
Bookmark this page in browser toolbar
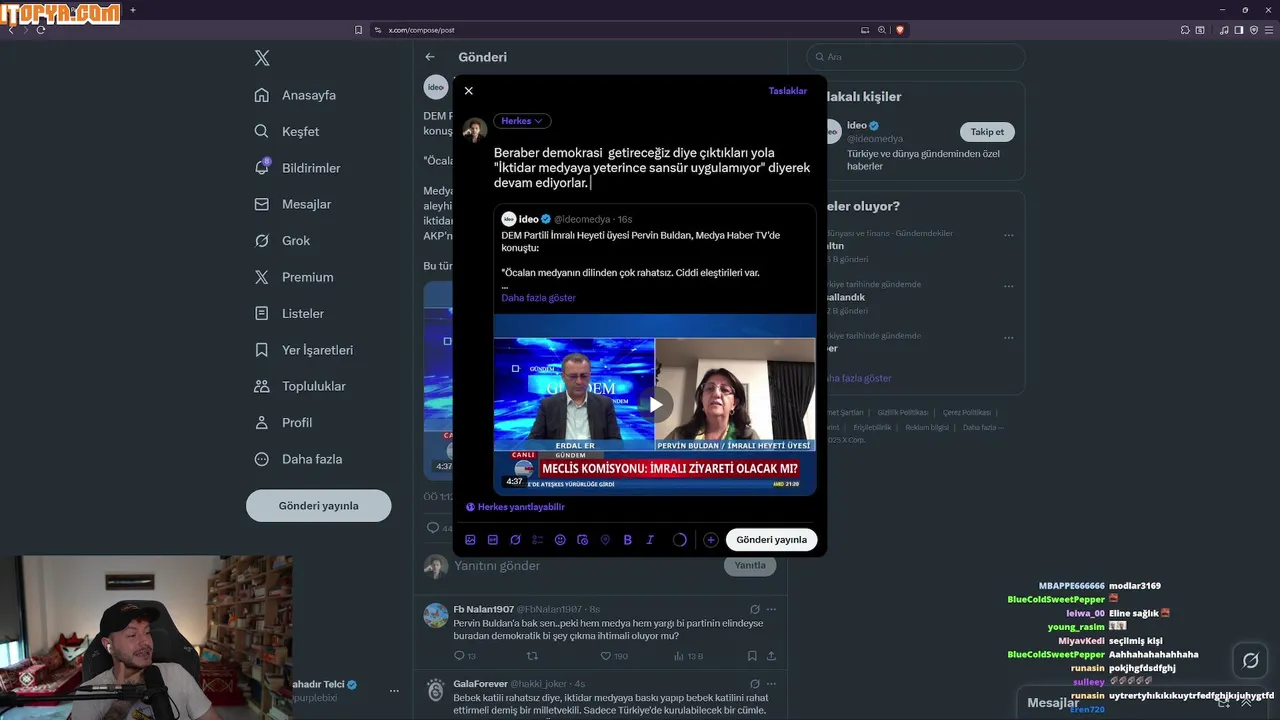(358, 30)
